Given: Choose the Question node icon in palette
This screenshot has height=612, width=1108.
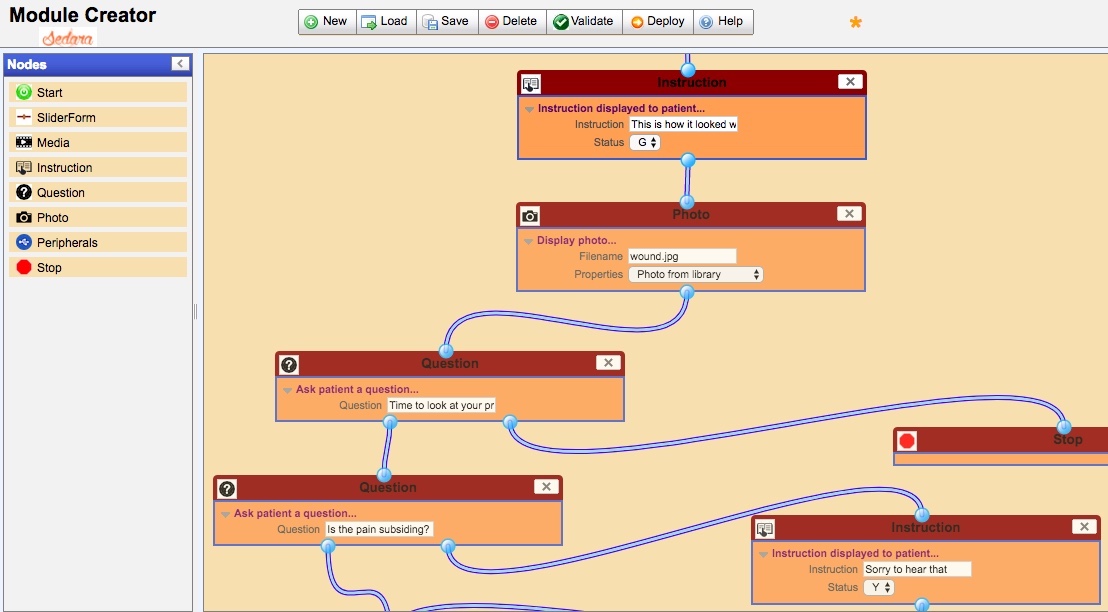Looking at the screenshot, I should coord(24,192).
